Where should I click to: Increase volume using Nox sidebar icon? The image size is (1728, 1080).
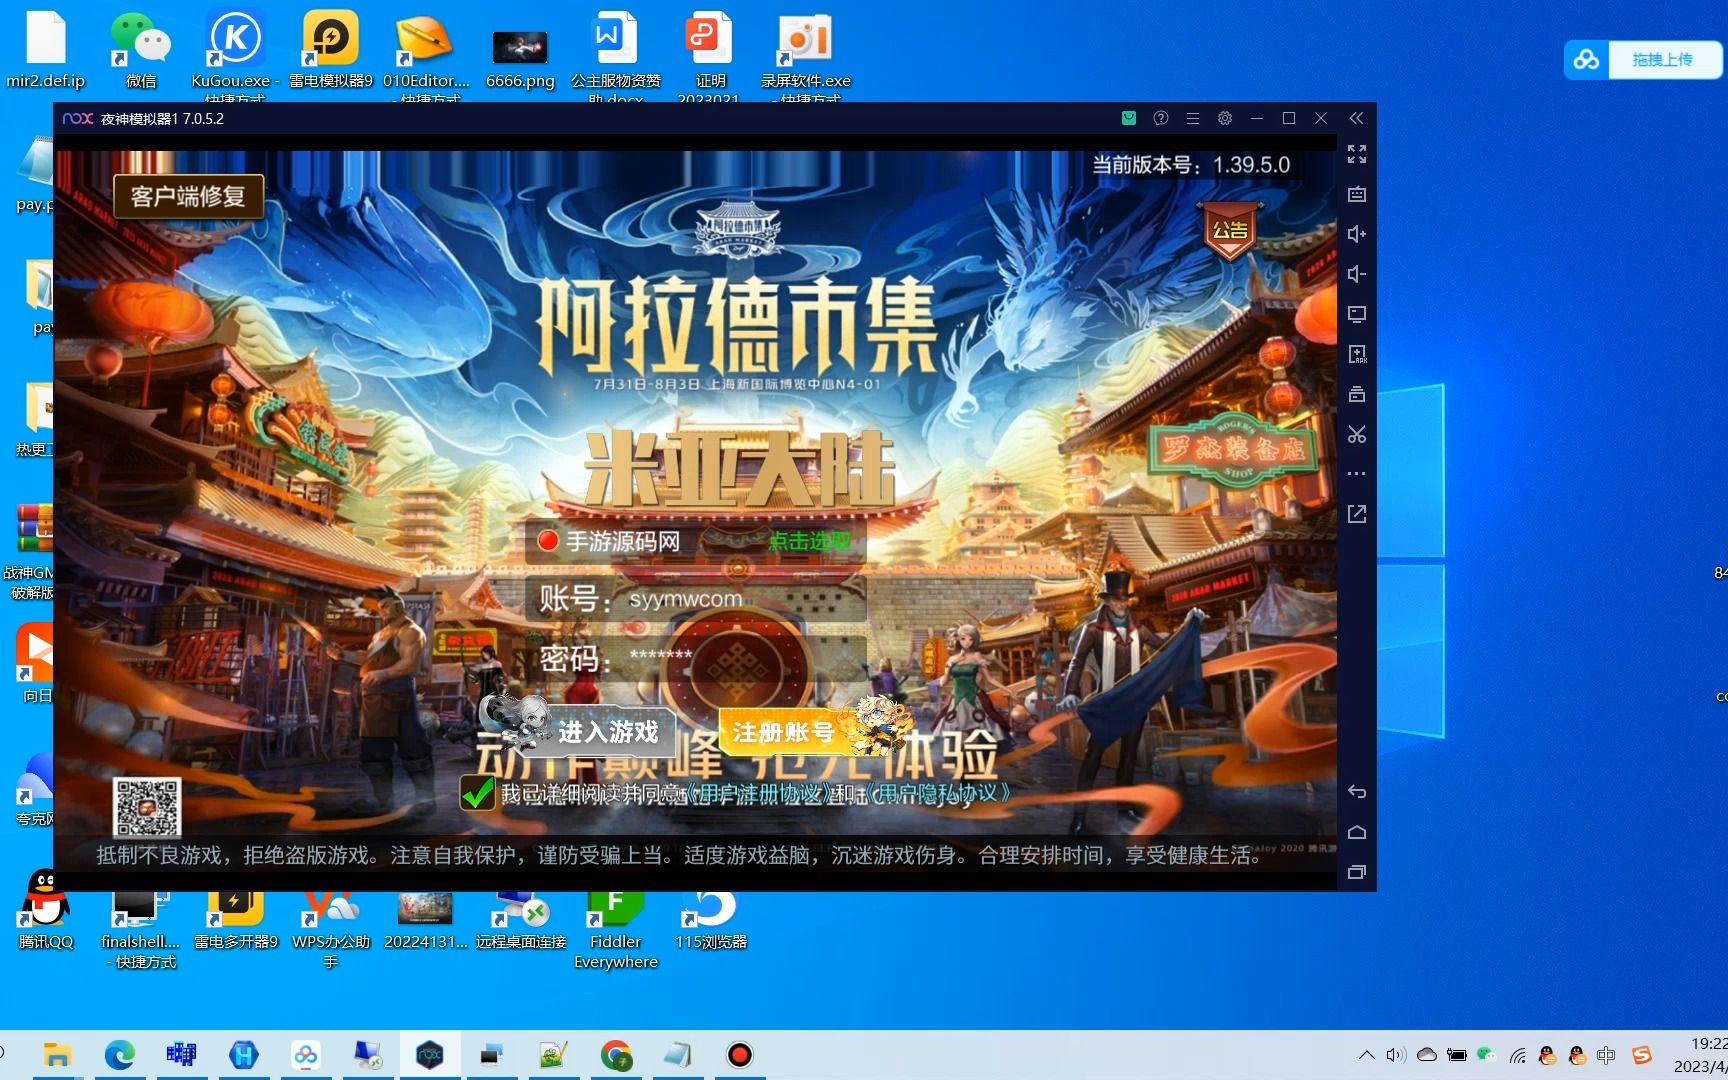[x=1356, y=234]
